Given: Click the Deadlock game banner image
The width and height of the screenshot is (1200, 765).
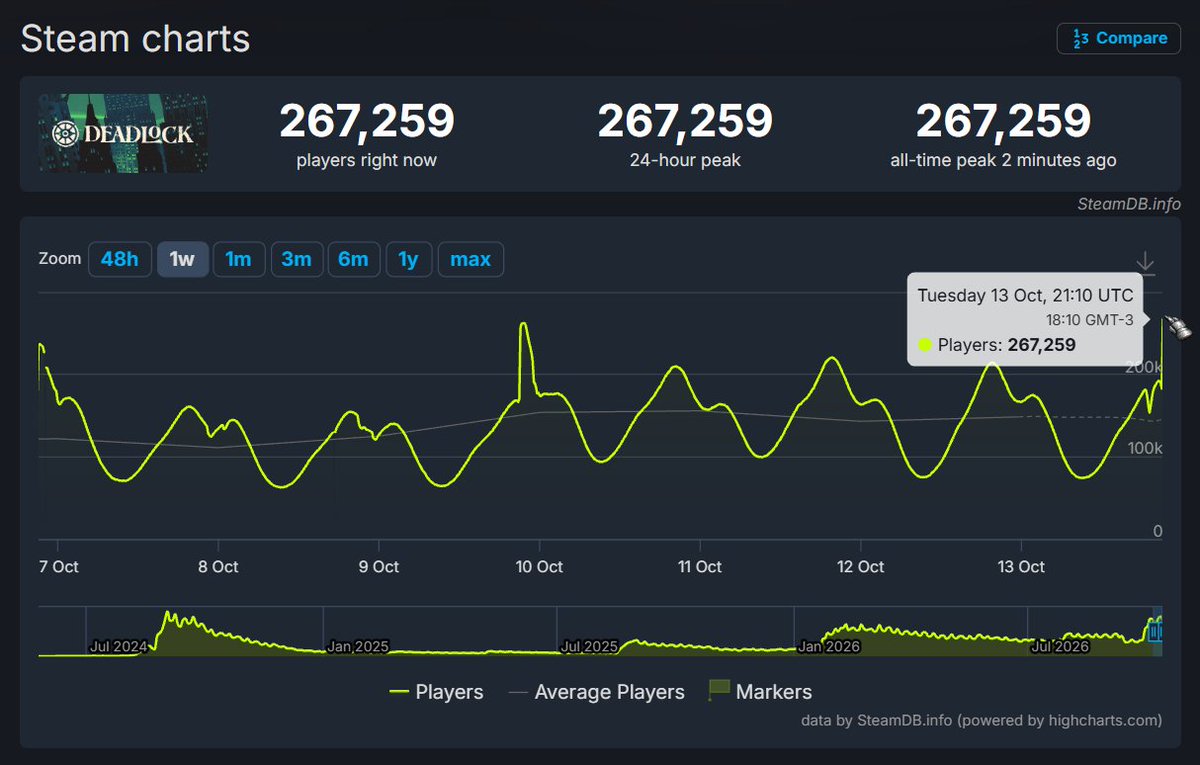Looking at the screenshot, I should (x=124, y=133).
